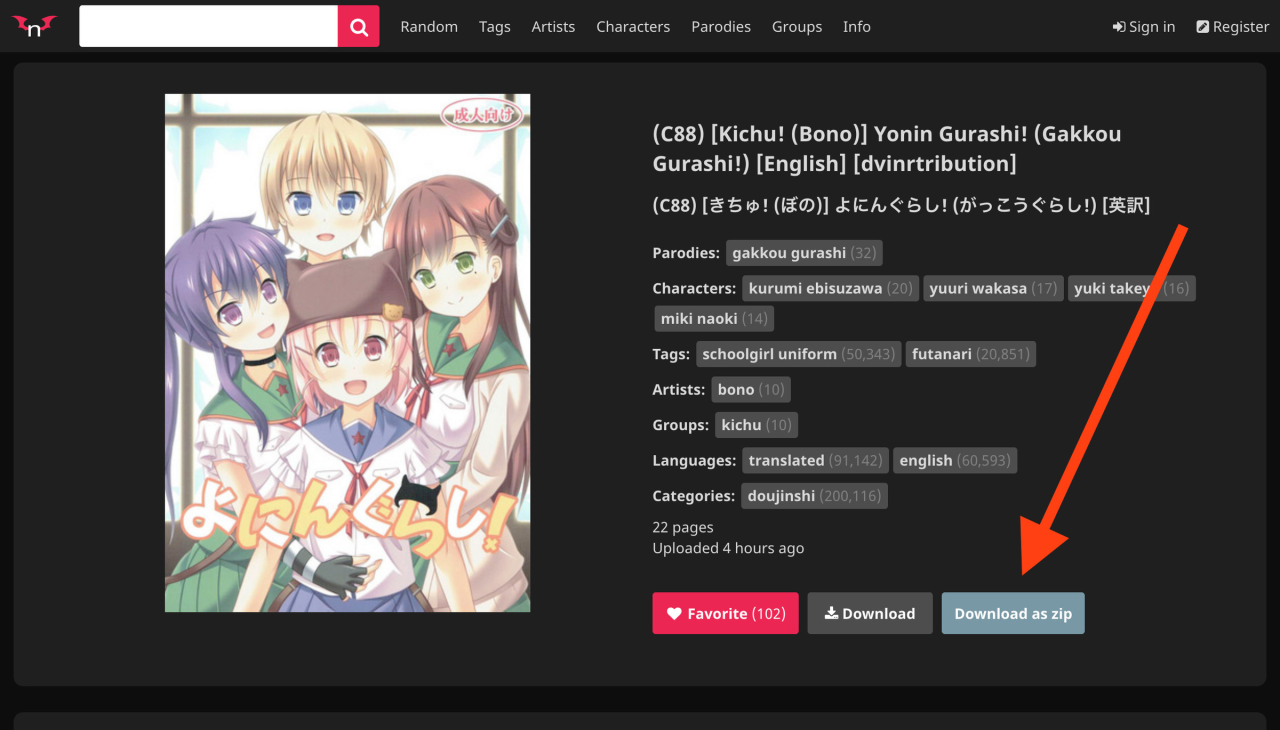Click the "Uploaded 4 hours ago" text

coord(728,548)
